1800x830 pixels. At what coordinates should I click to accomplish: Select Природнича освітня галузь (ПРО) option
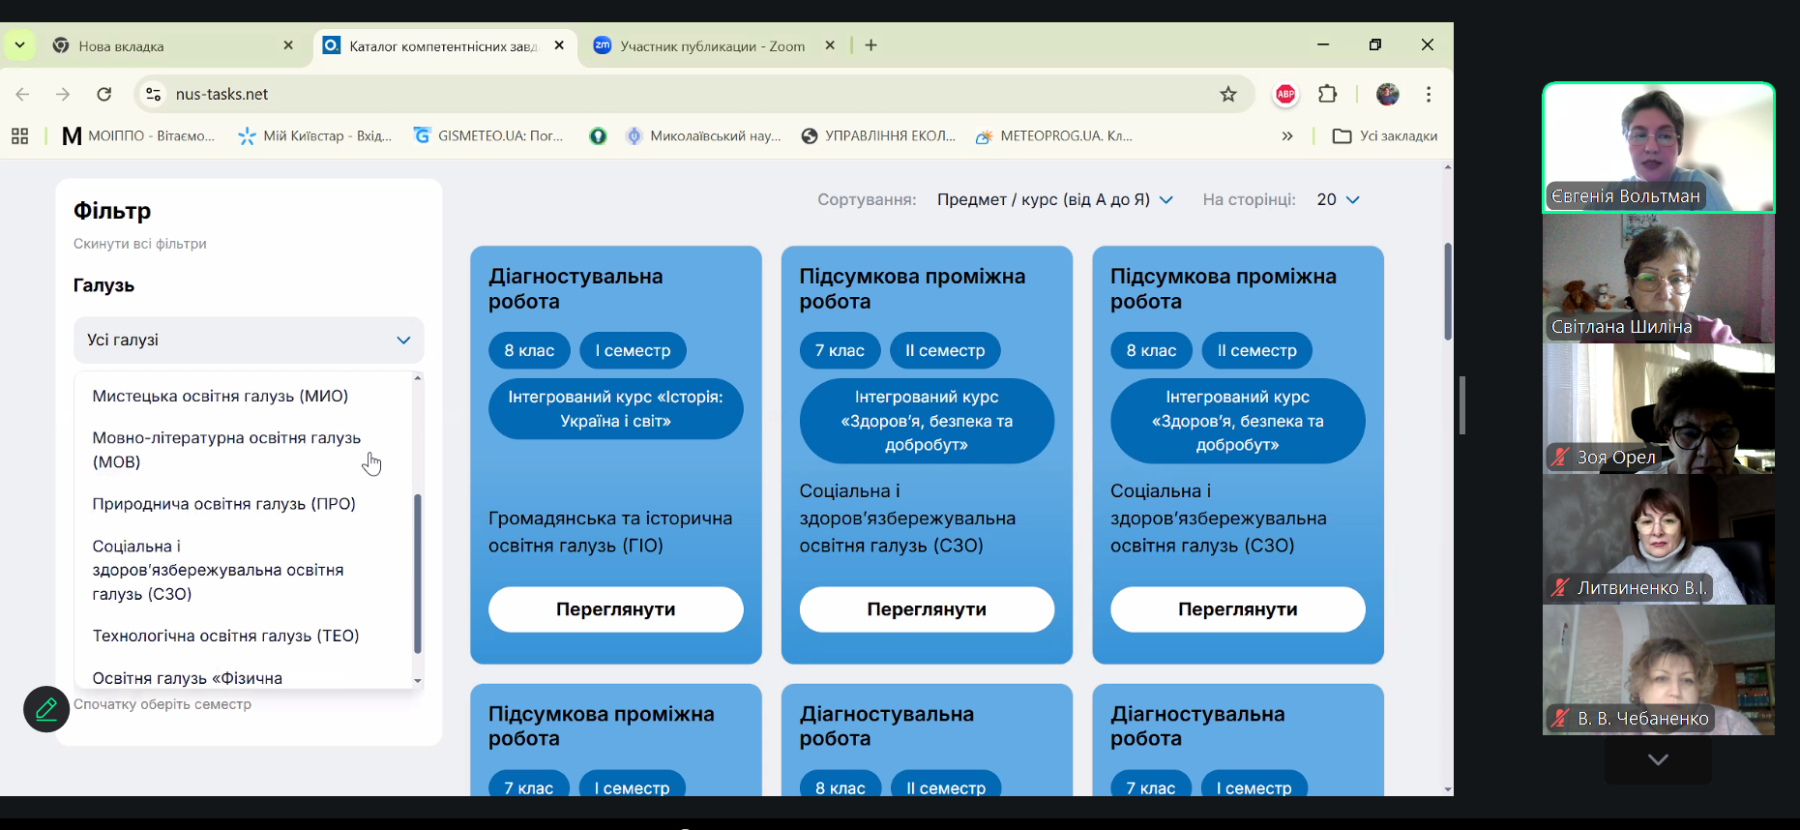click(224, 504)
